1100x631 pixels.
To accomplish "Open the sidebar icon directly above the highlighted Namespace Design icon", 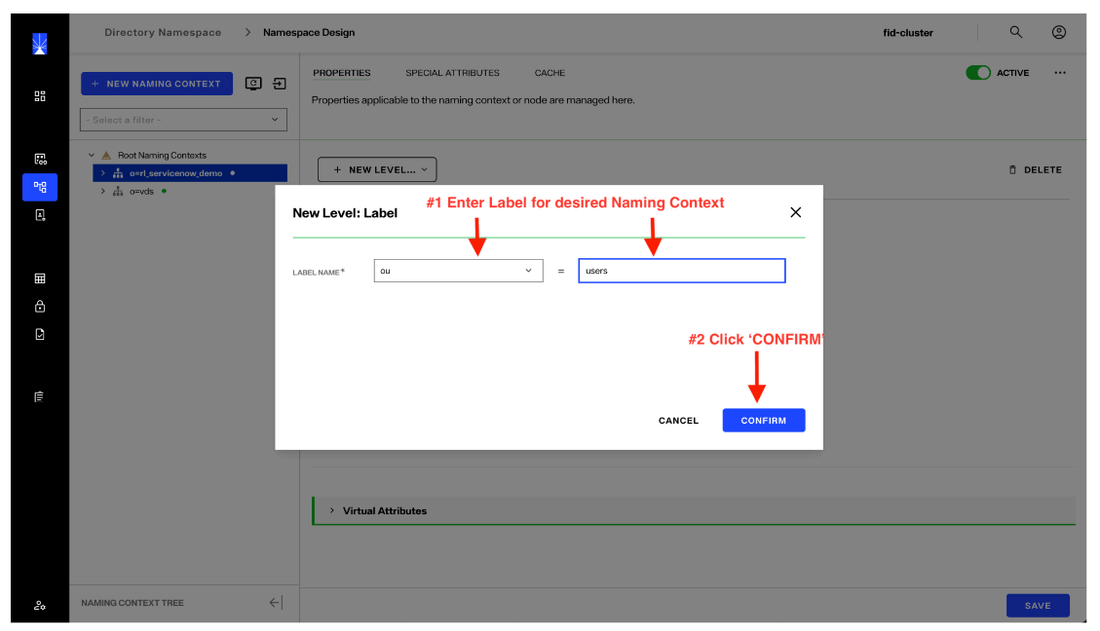I will pyautogui.click(x=40, y=159).
